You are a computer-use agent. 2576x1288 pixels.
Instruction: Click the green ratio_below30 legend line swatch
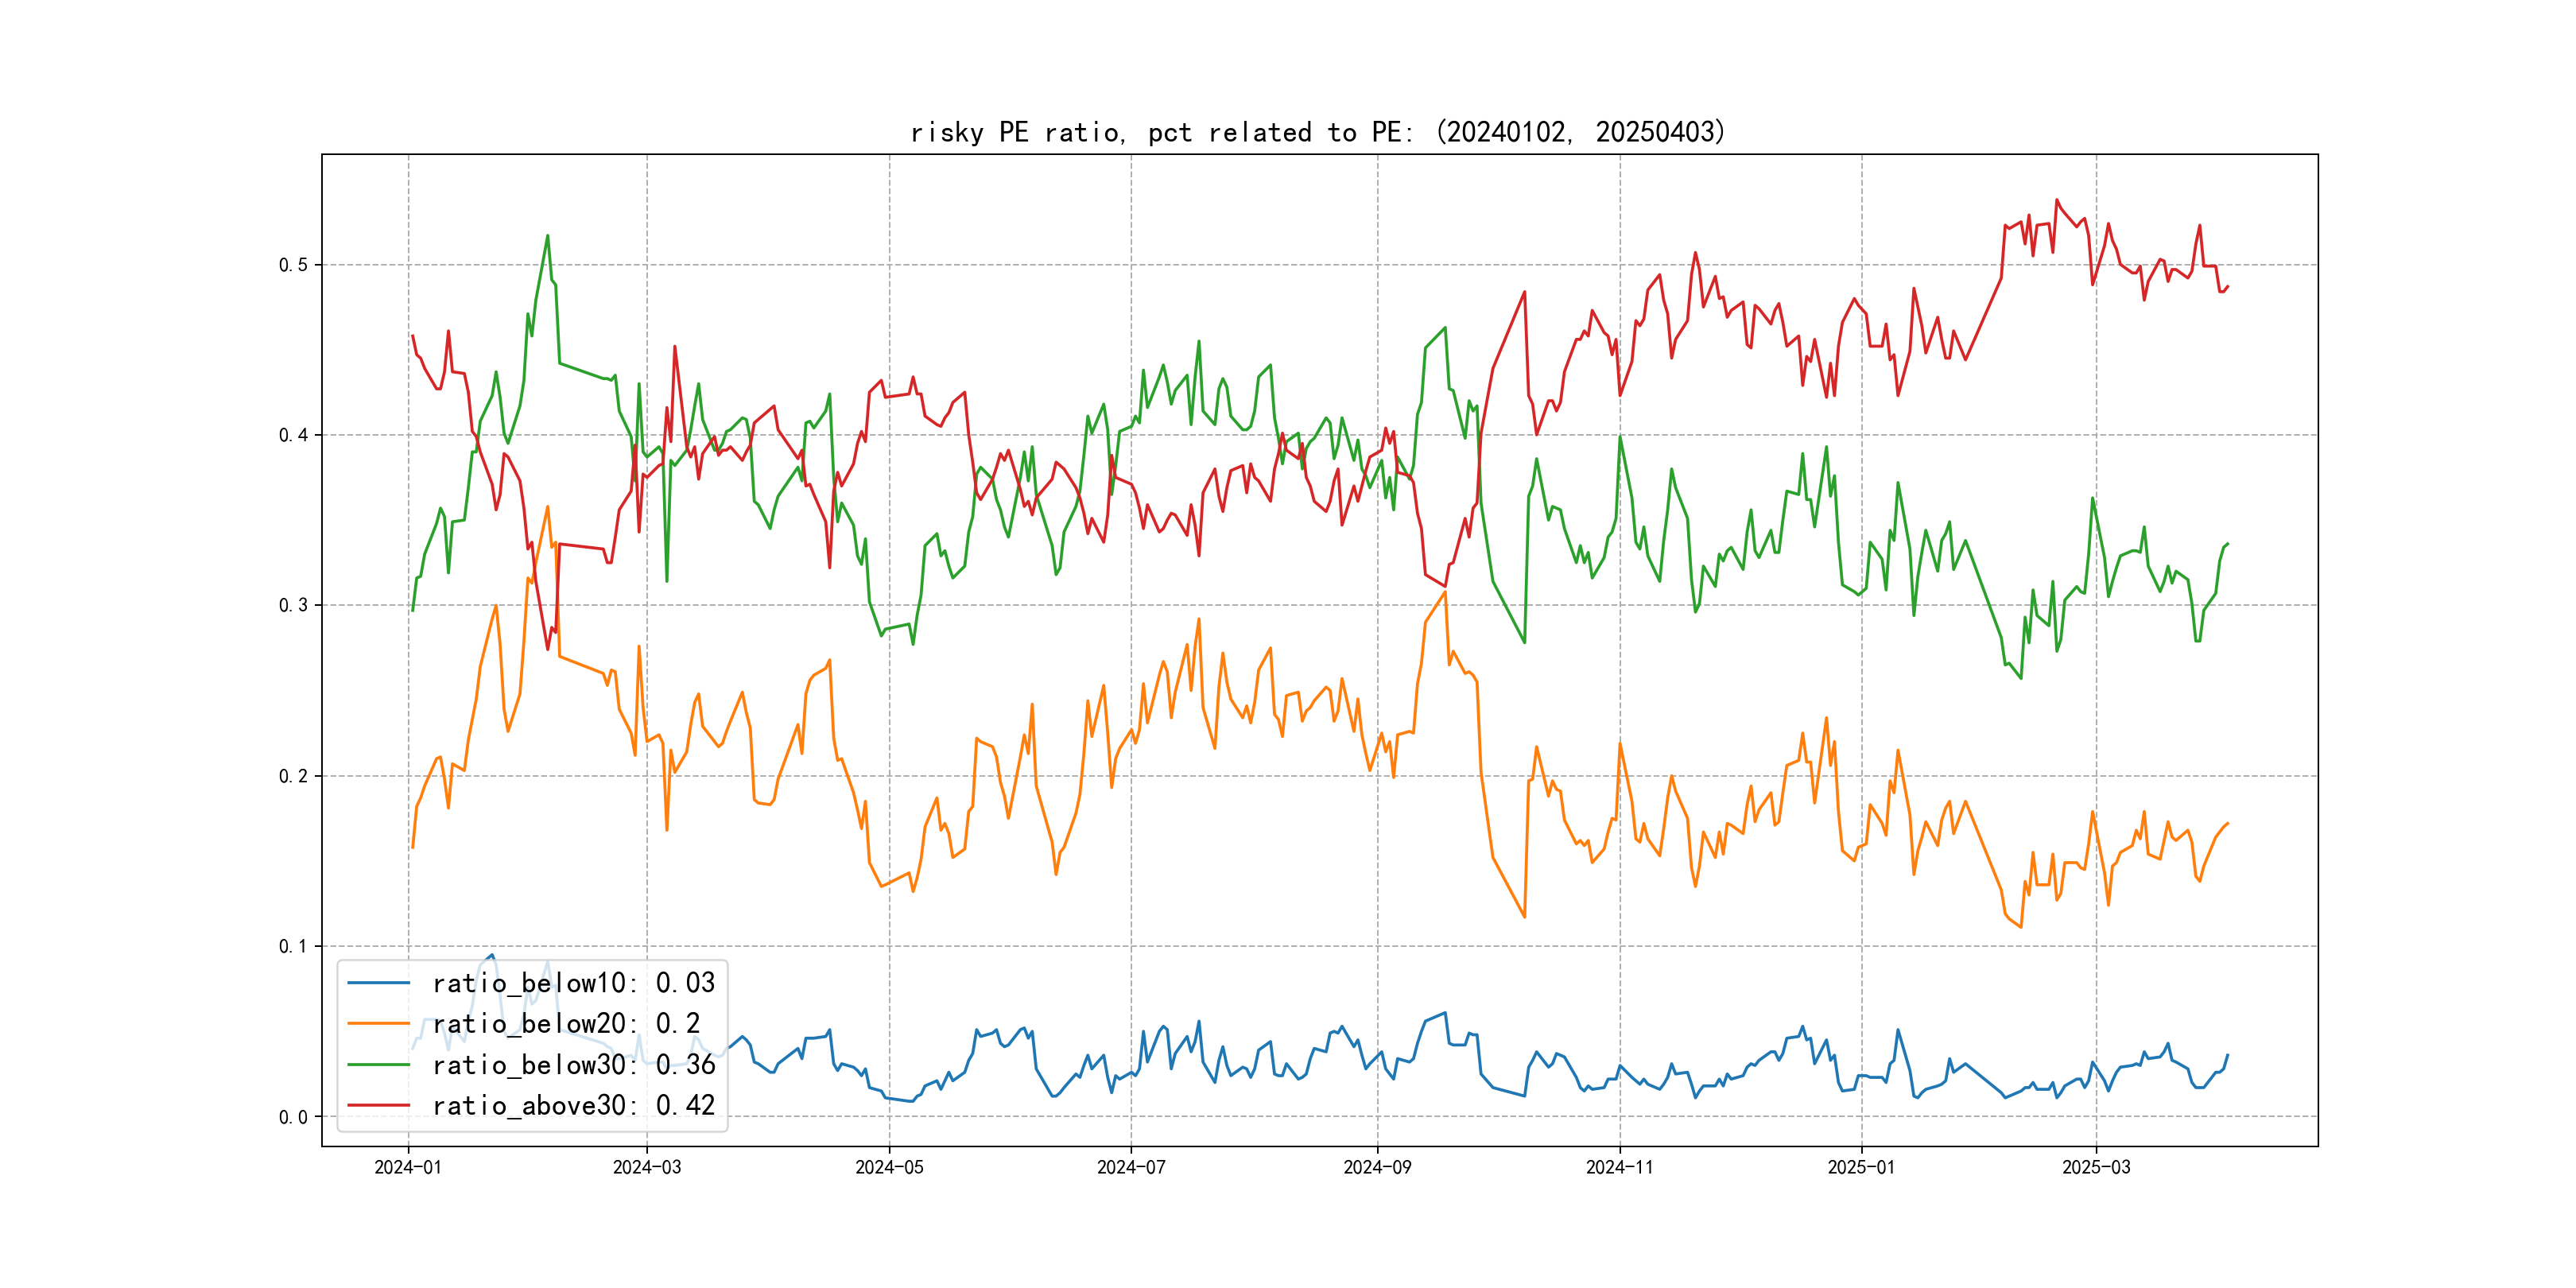click(x=378, y=1065)
